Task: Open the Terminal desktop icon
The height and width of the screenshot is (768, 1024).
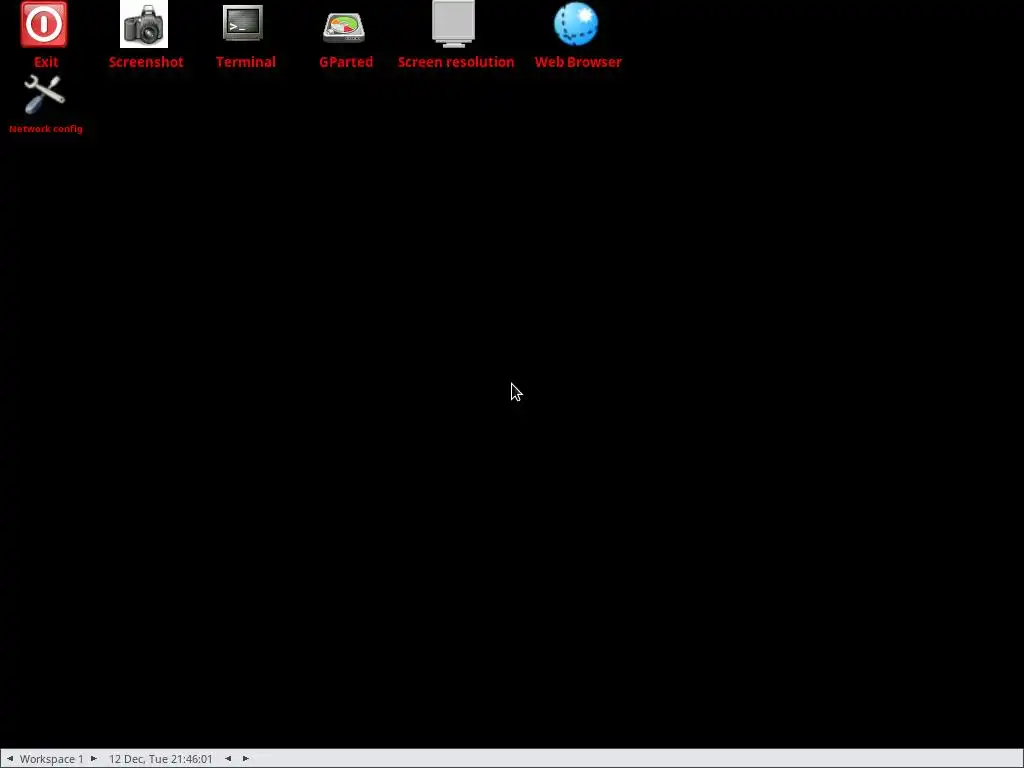Action: click(243, 25)
